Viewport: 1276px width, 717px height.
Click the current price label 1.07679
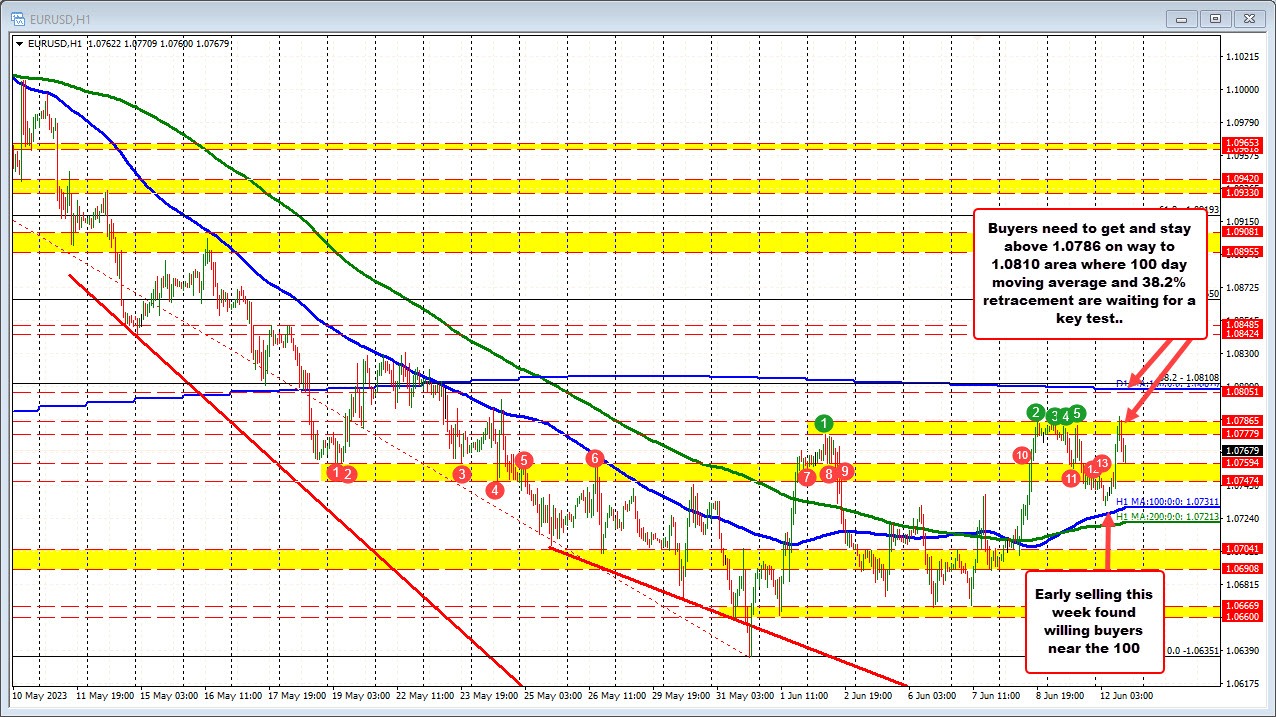coord(1241,451)
